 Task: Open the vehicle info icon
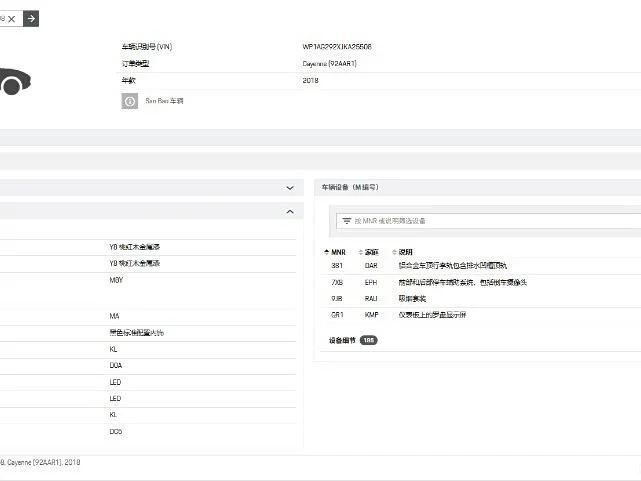click(130, 101)
